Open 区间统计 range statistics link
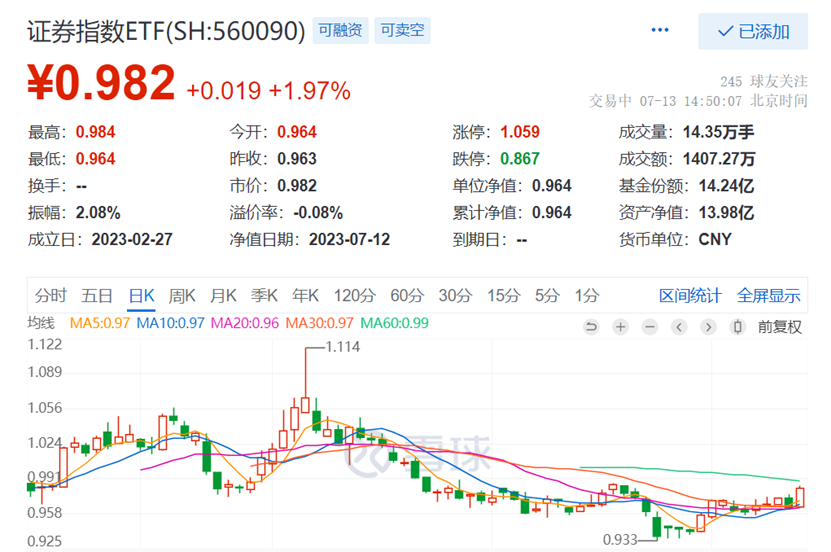The height and width of the screenshot is (552, 831). coord(690,296)
